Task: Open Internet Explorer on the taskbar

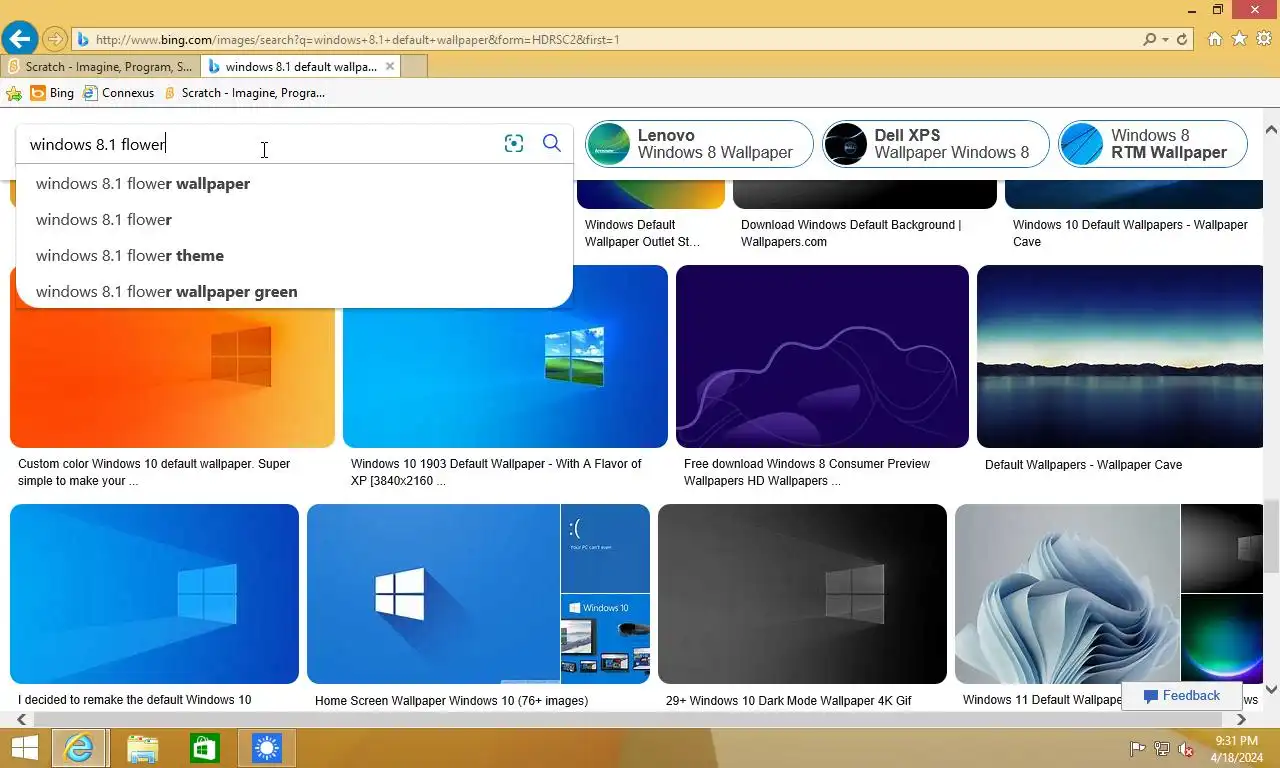Action: (78, 748)
